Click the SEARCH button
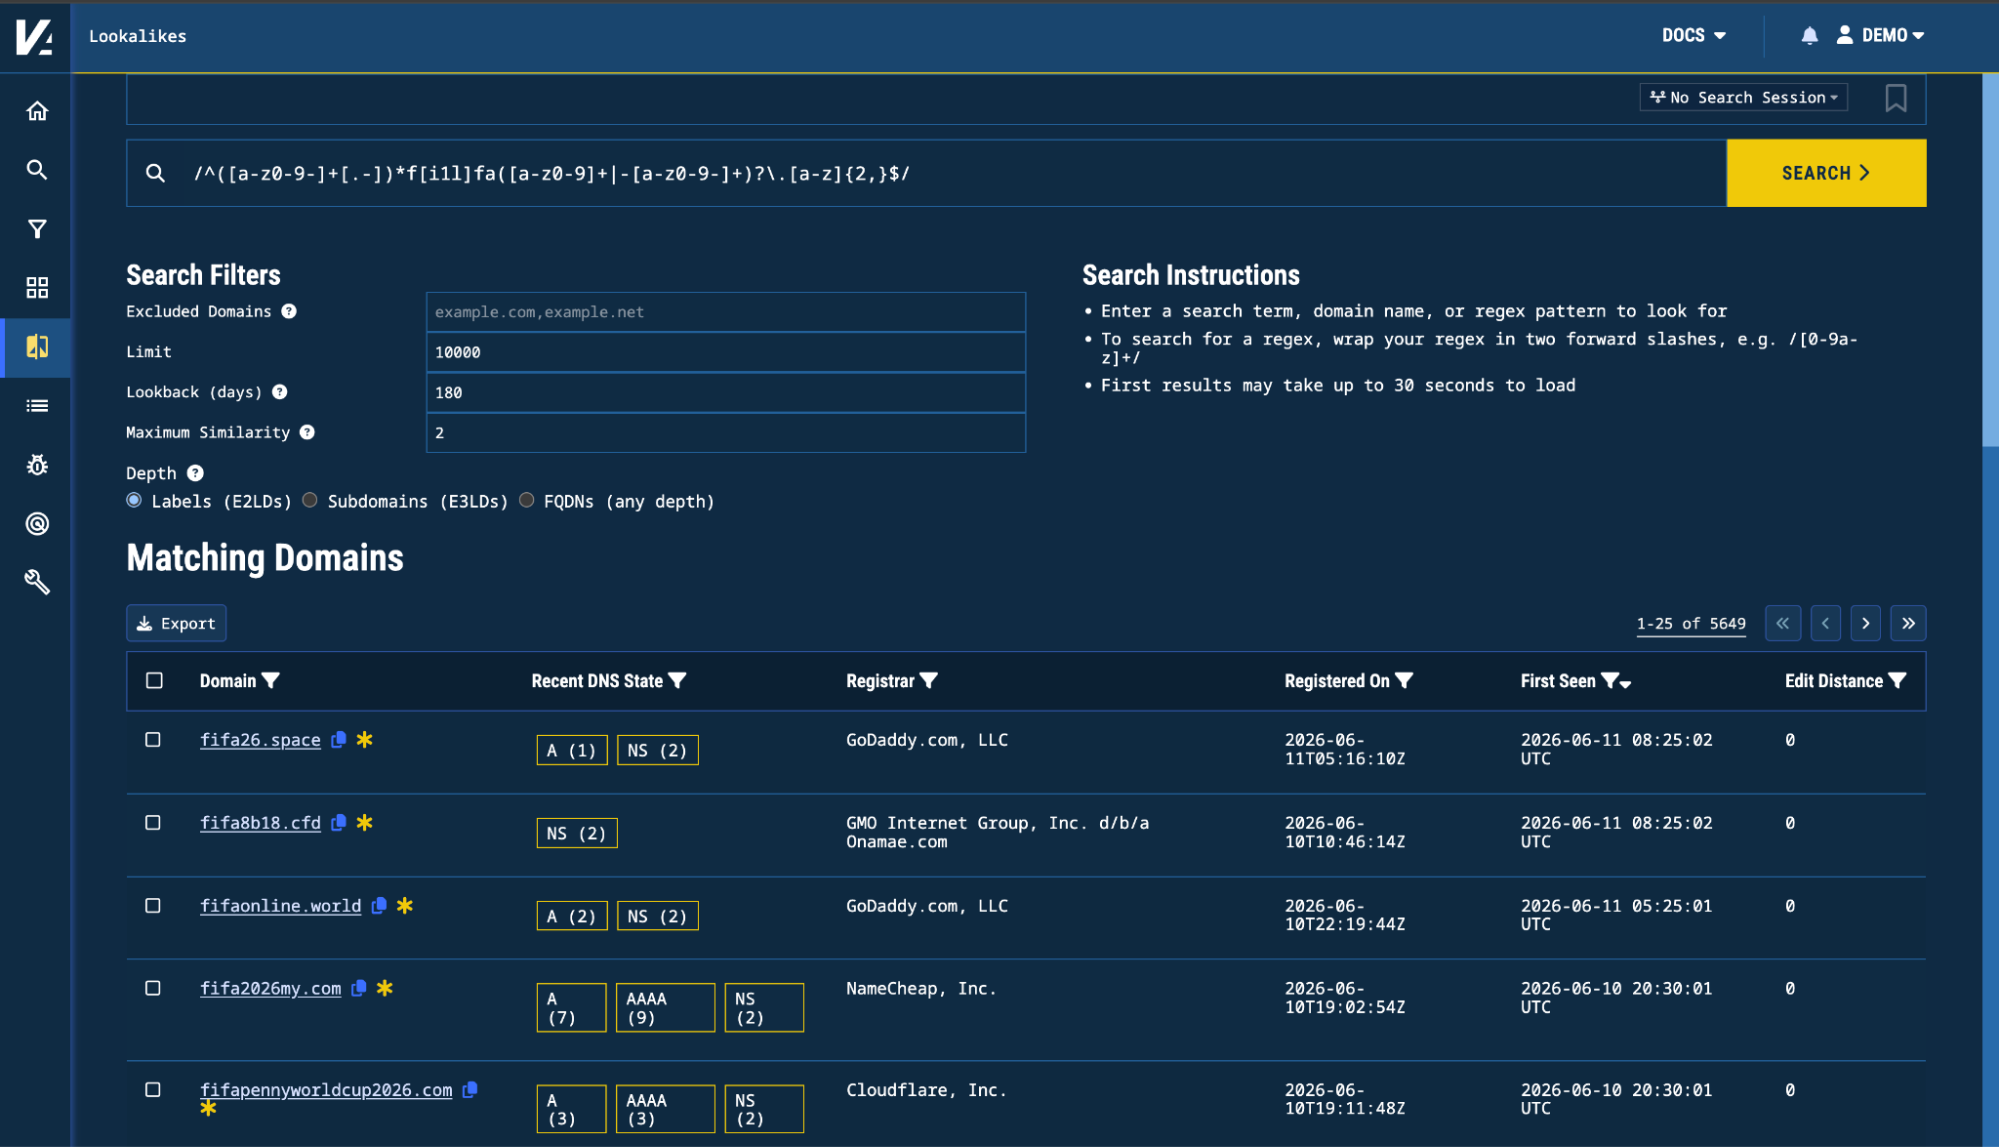 1826,173
